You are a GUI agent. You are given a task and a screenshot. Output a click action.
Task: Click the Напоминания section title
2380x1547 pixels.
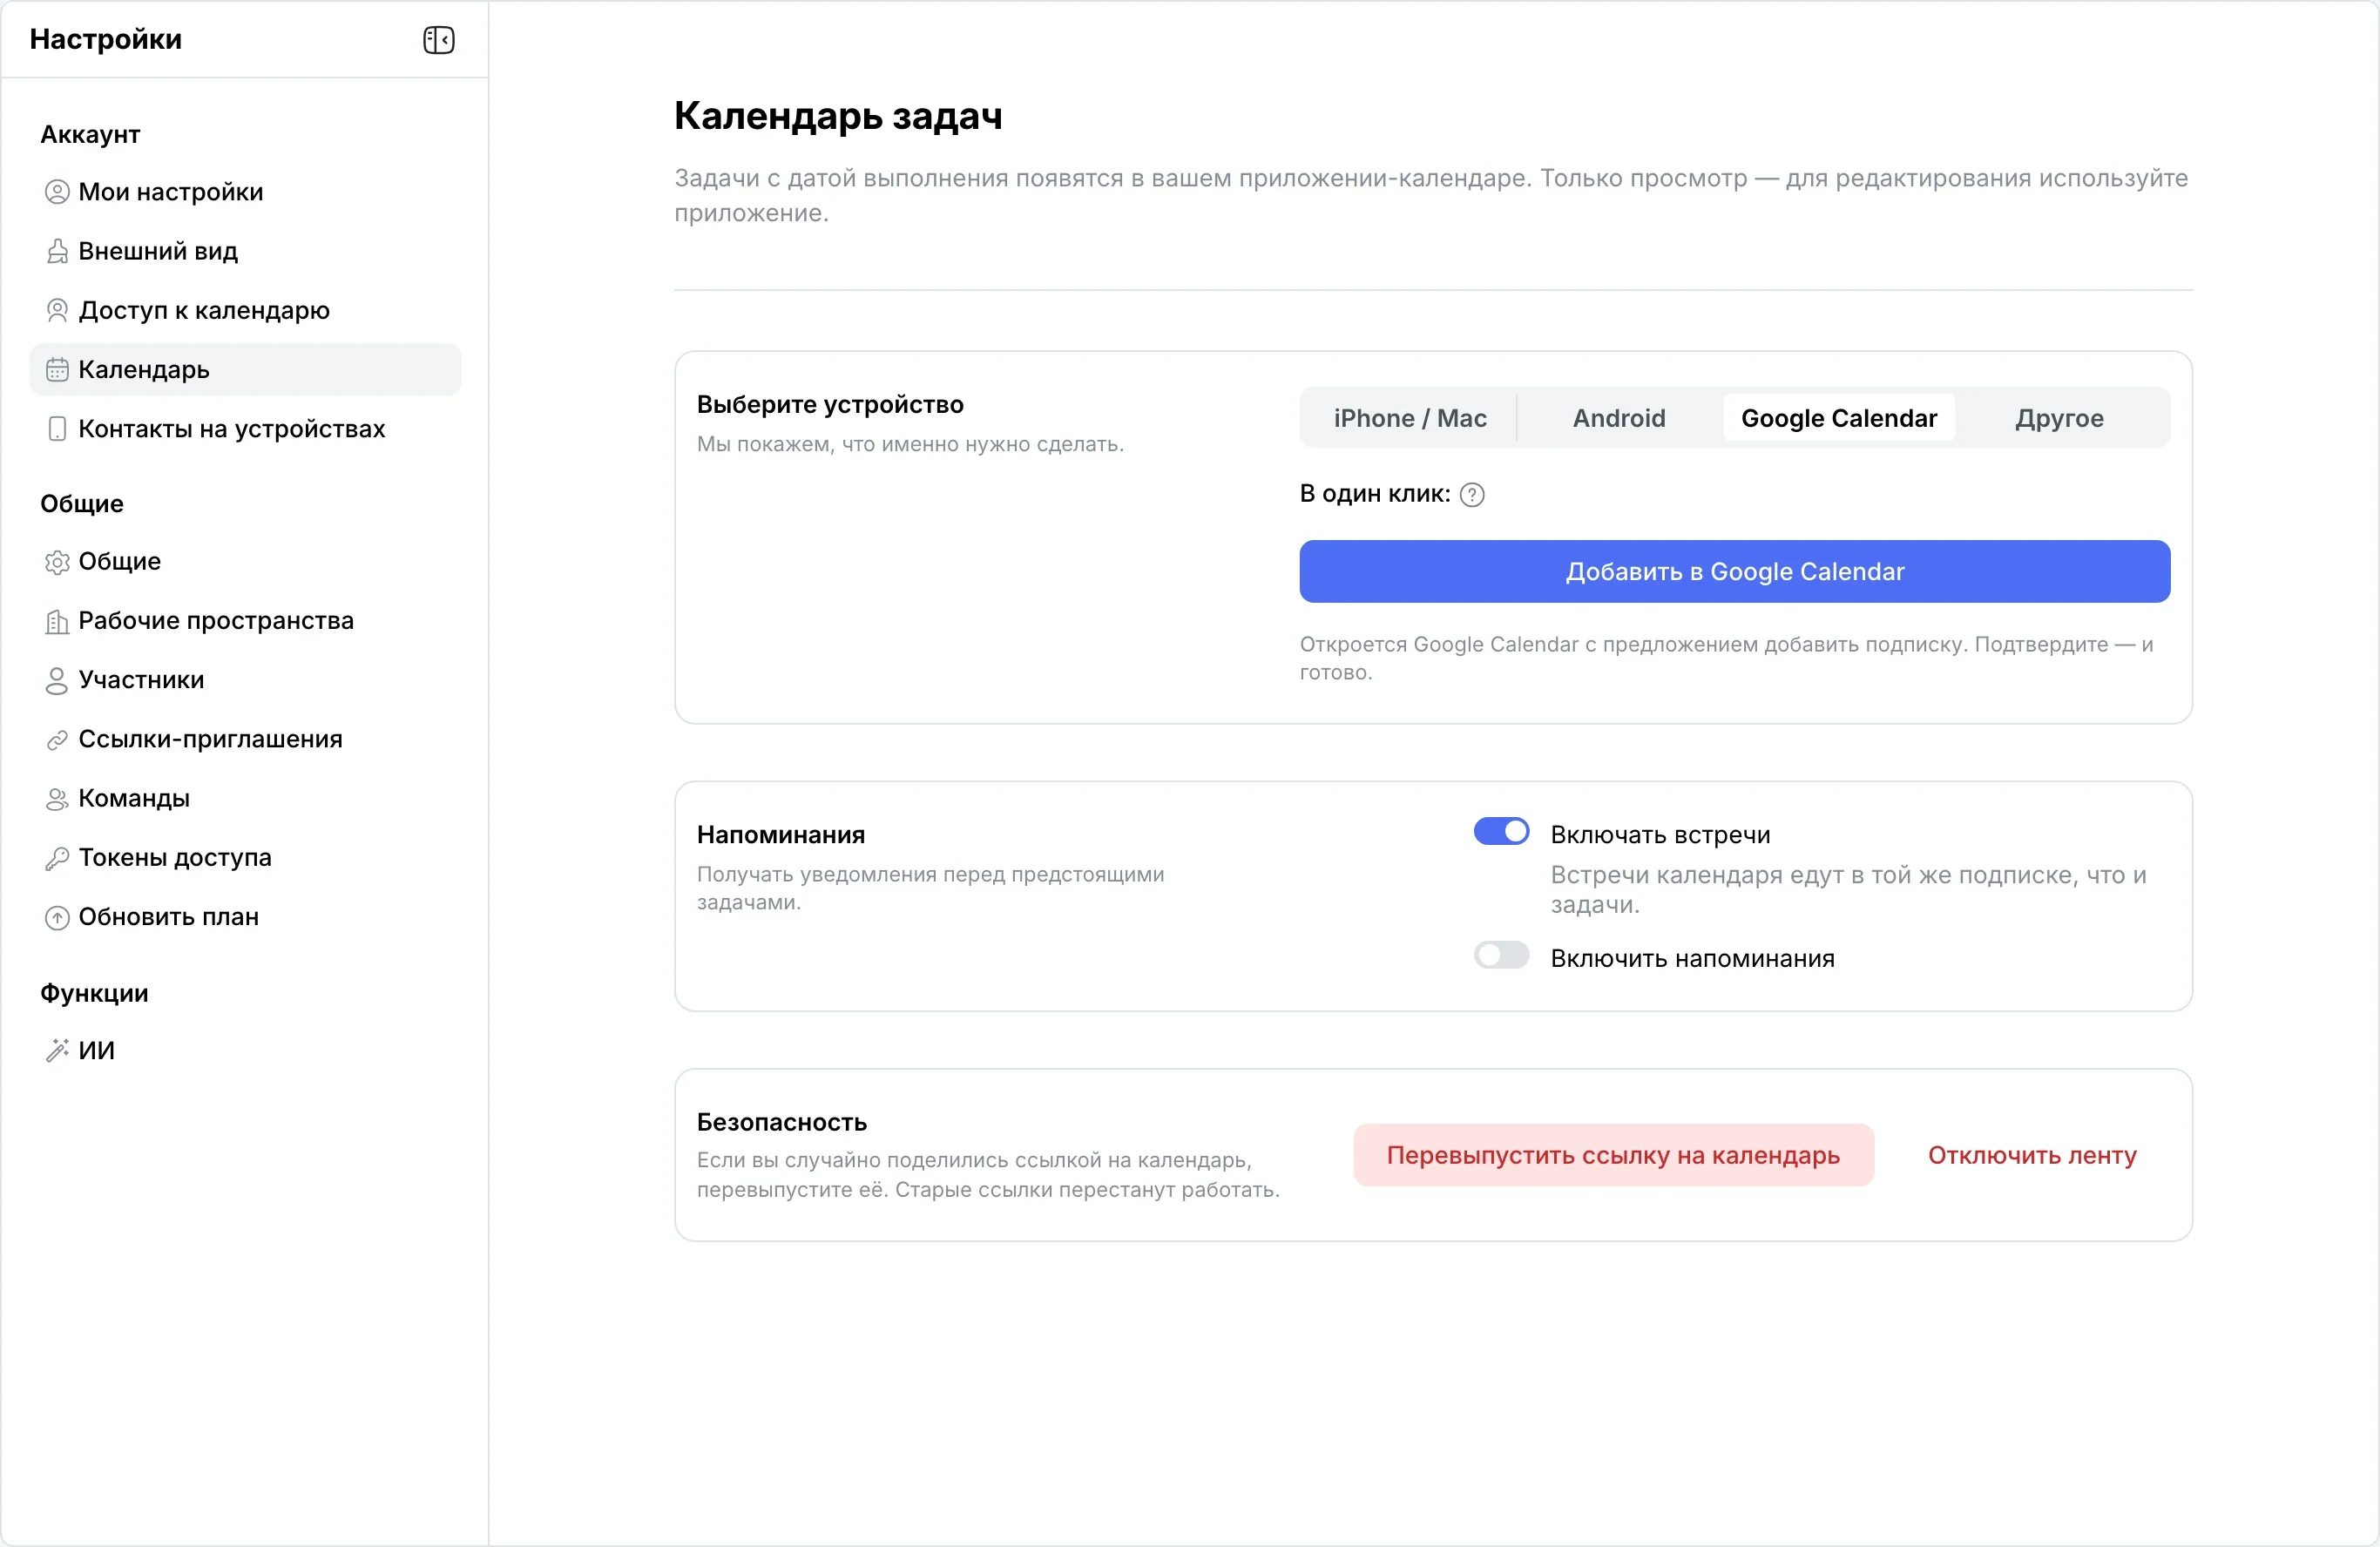click(x=781, y=835)
